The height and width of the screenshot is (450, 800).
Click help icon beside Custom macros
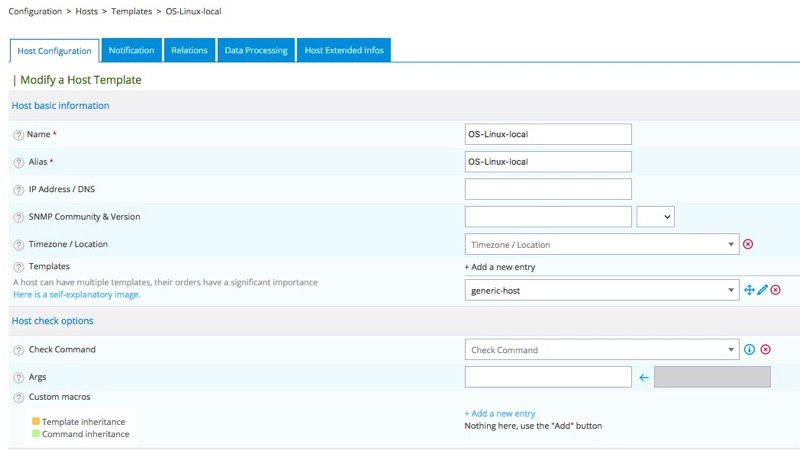pyautogui.click(x=18, y=398)
